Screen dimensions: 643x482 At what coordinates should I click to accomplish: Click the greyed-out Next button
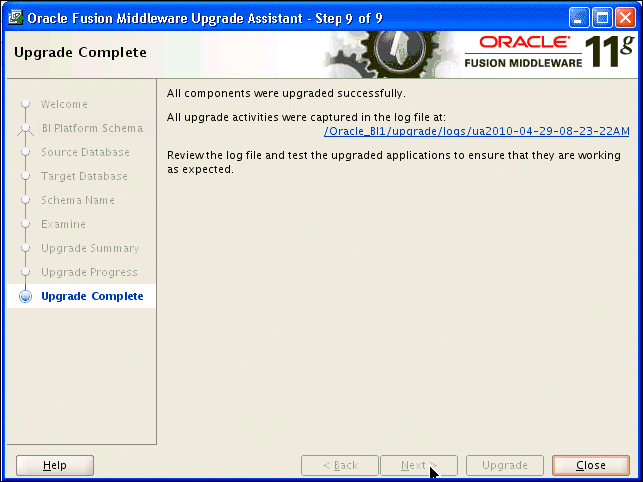pos(419,465)
